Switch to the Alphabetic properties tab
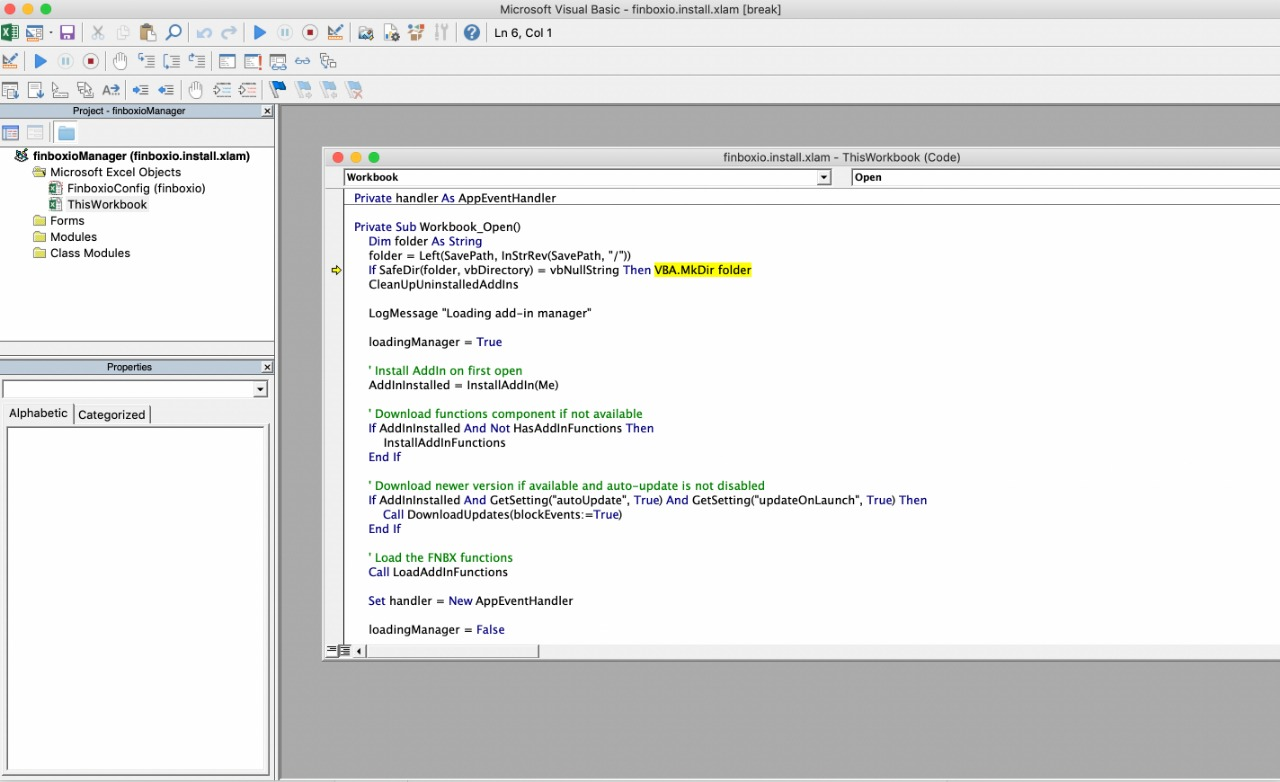This screenshot has height=782, width=1280. coord(38,414)
